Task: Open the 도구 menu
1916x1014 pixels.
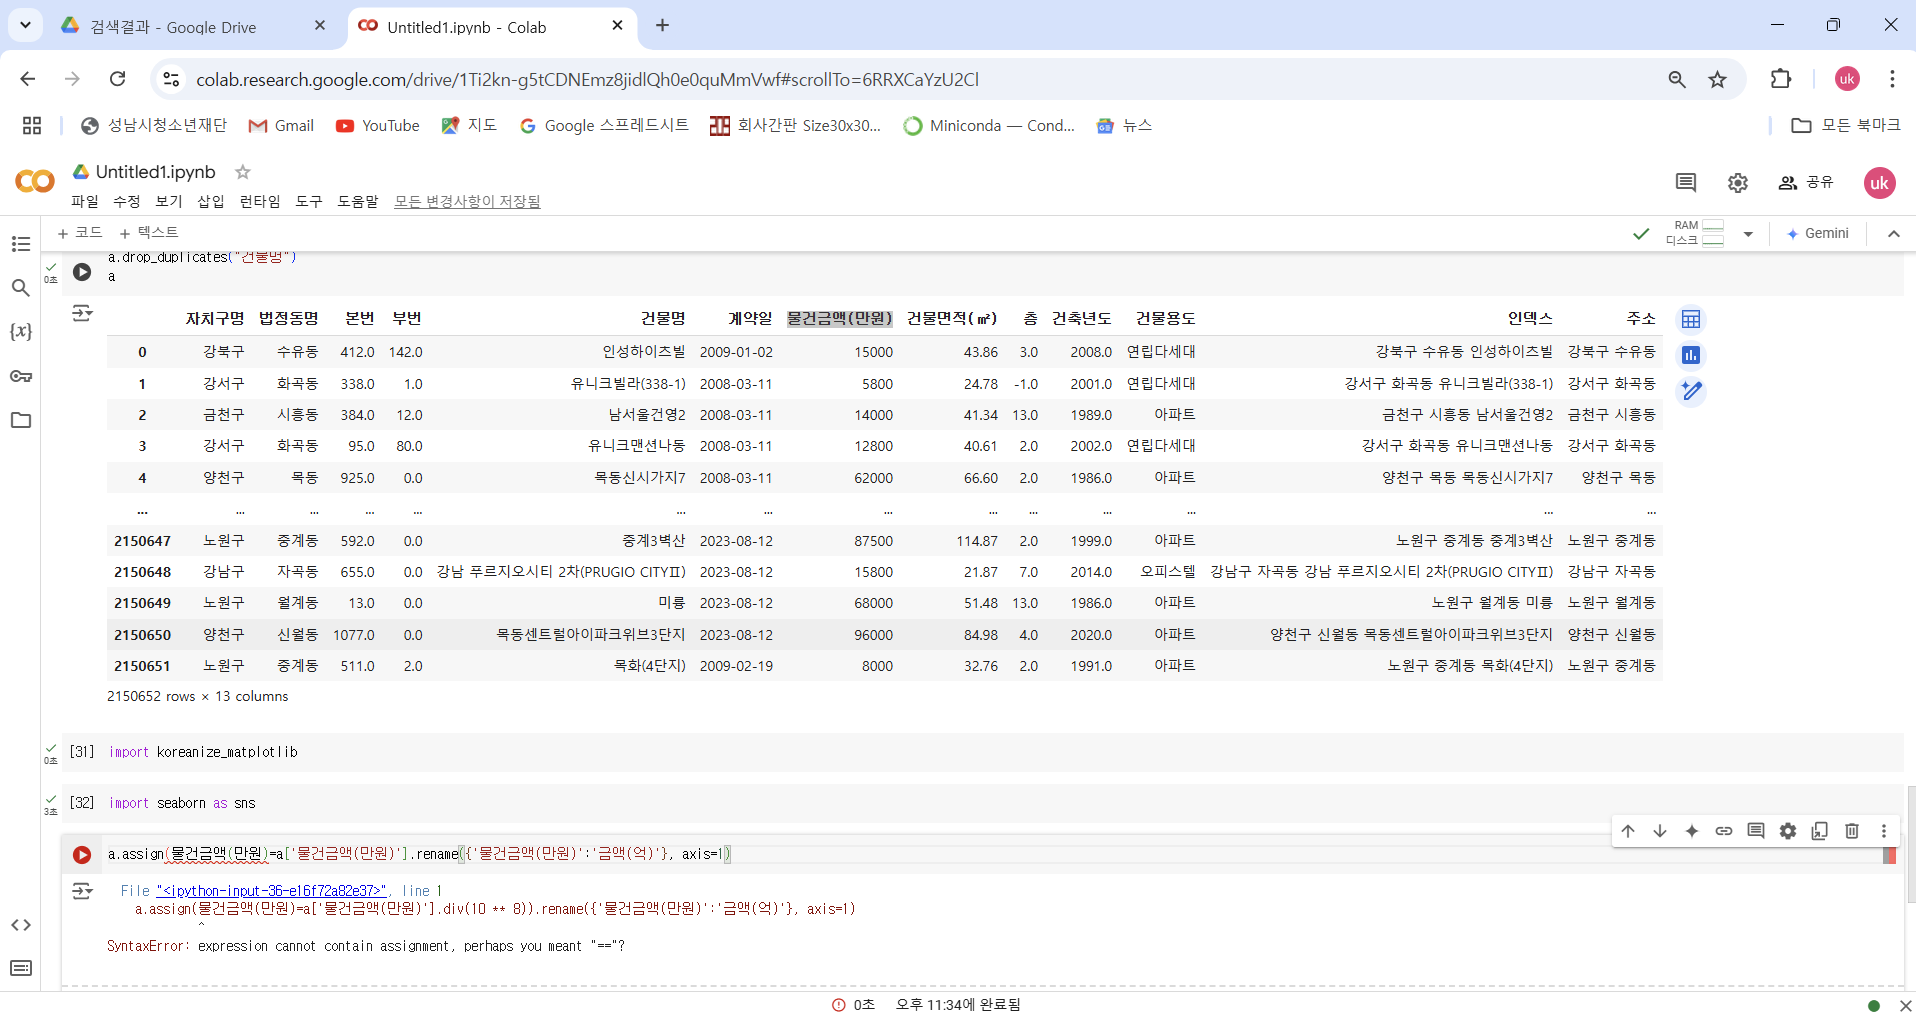Action: coord(309,201)
